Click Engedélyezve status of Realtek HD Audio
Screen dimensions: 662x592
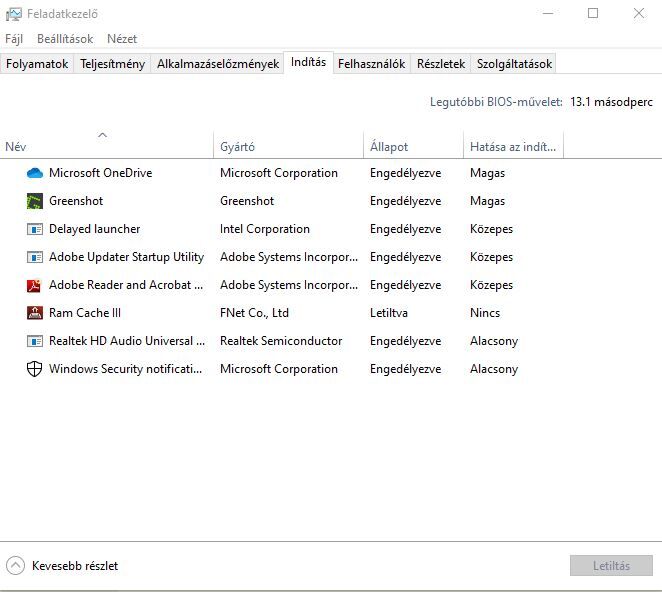(x=405, y=341)
